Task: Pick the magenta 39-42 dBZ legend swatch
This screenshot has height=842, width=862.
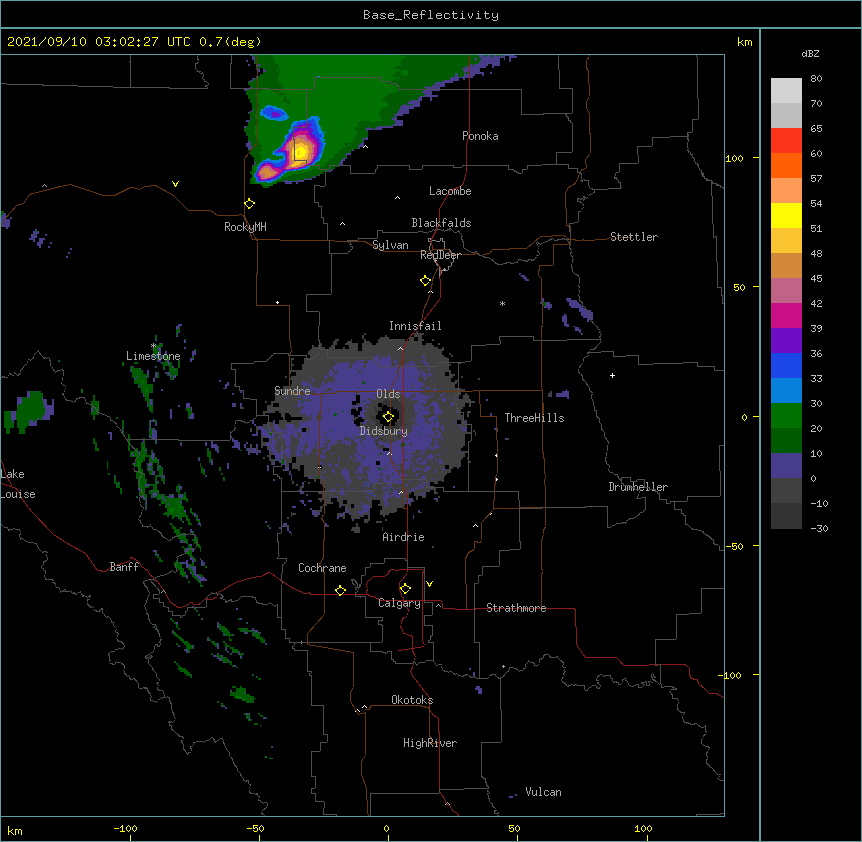Action: 786,315
